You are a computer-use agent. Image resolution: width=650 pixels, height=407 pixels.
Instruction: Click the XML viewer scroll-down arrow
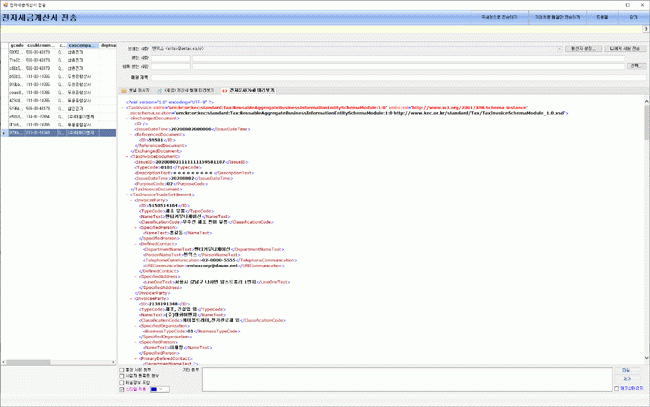646,358
